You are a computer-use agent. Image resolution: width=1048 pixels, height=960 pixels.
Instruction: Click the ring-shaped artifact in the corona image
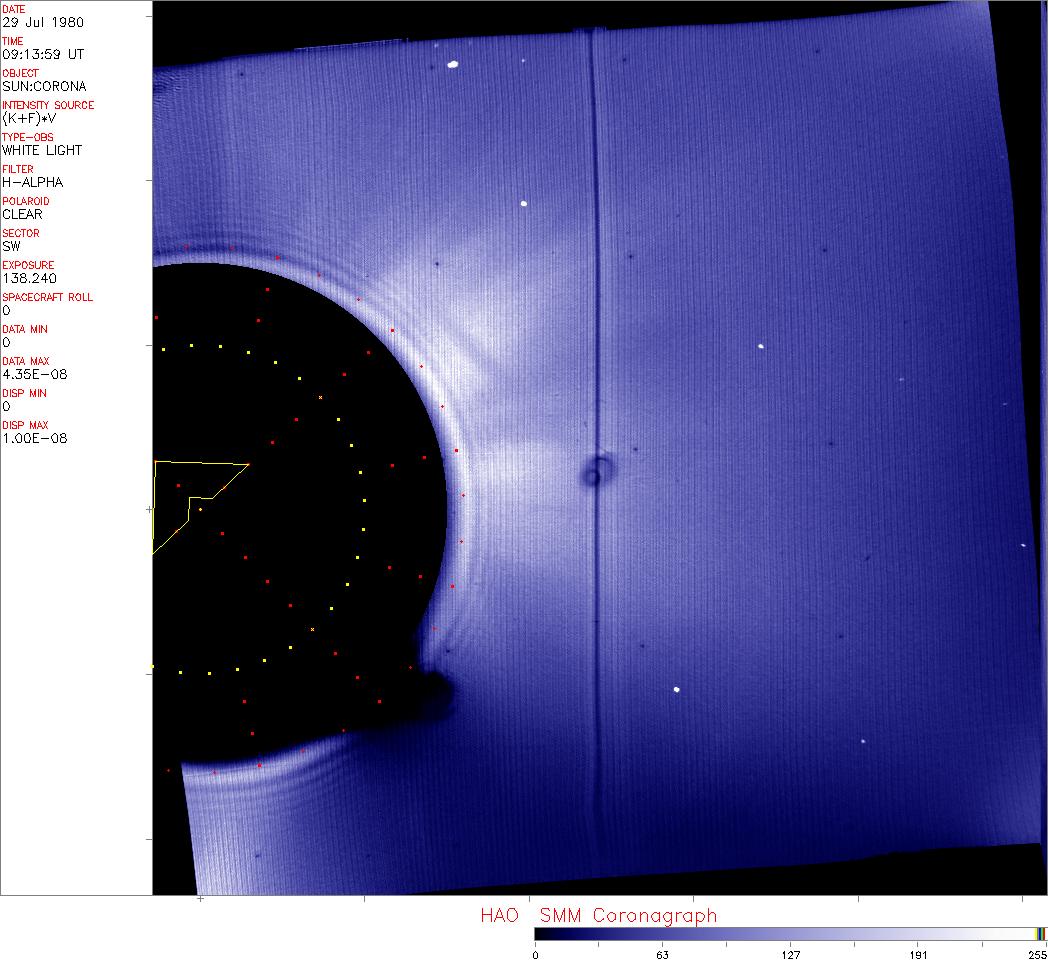click(598, 470)
